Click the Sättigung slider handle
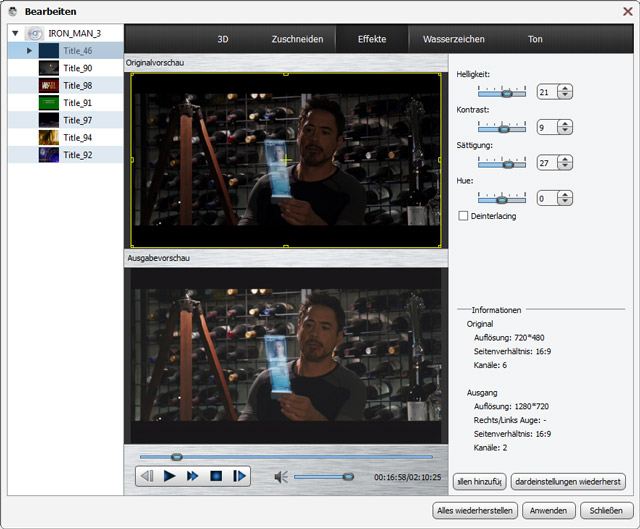Screen dimensions: 640x529 [508, 164]
